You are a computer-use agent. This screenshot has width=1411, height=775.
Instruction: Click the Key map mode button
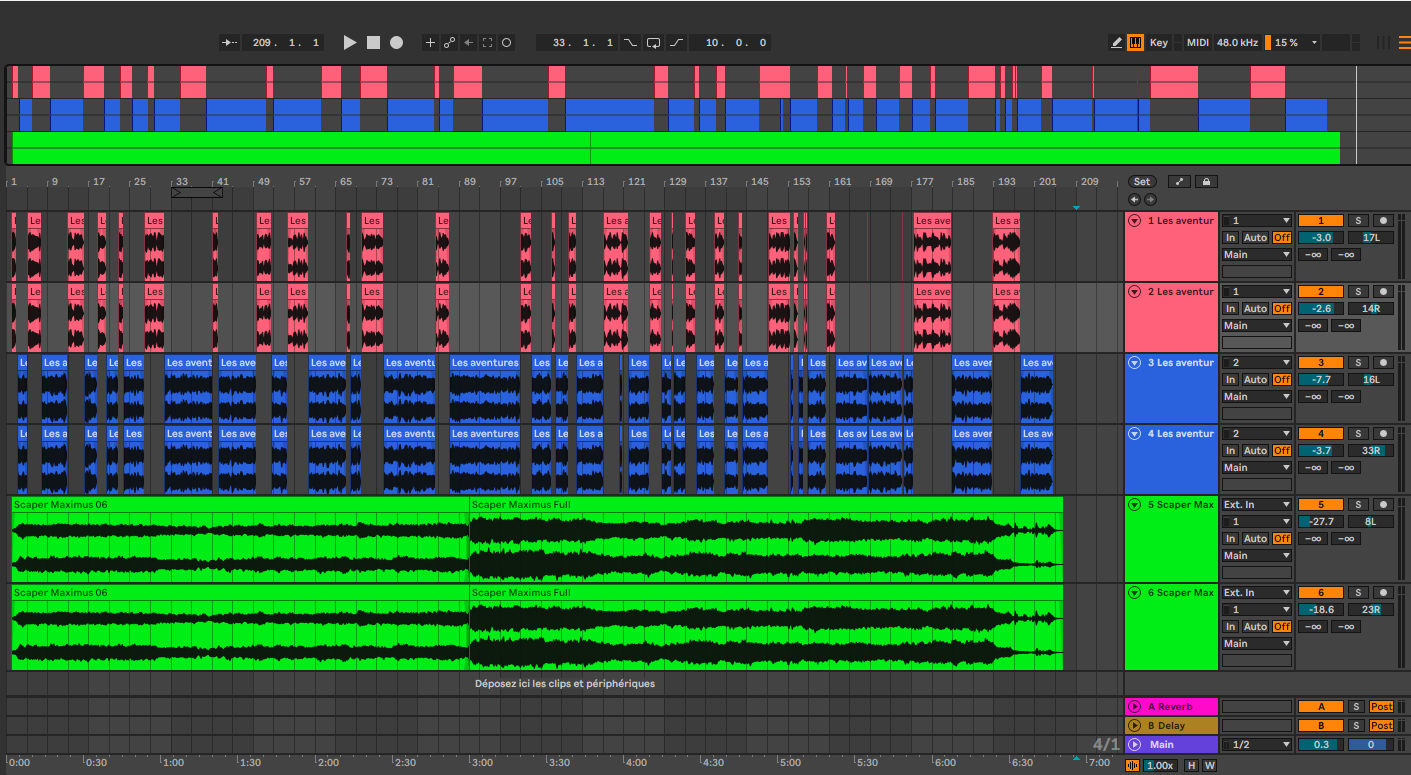(x=1159, y=42)
